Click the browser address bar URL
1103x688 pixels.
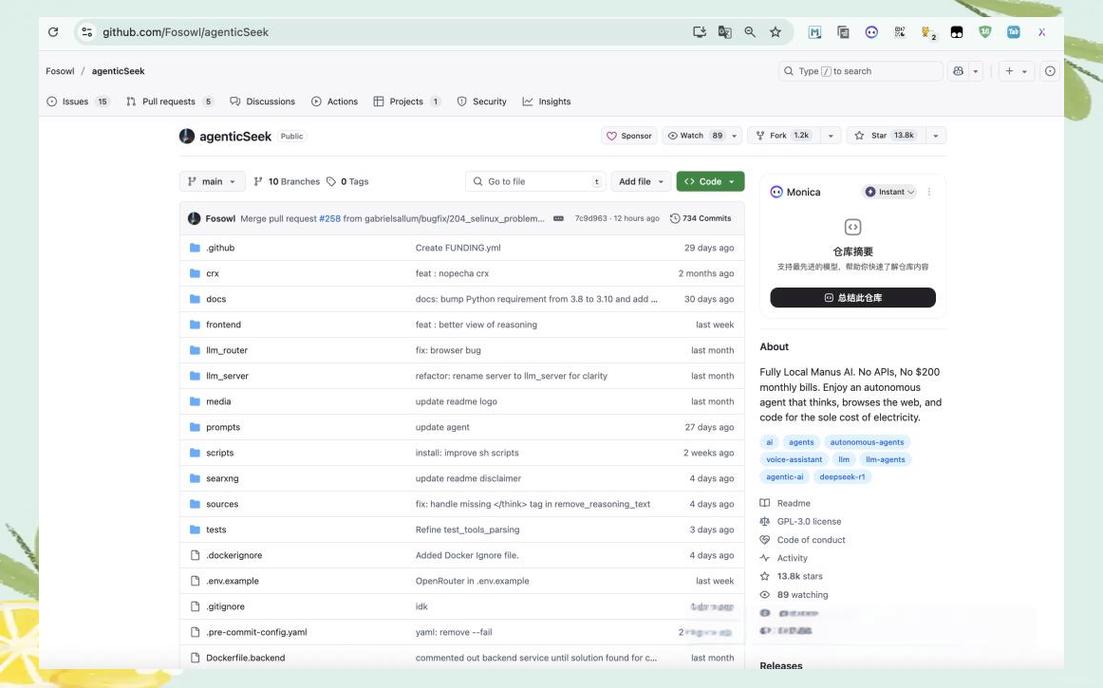pyautogui.click(x=186, y=32)
